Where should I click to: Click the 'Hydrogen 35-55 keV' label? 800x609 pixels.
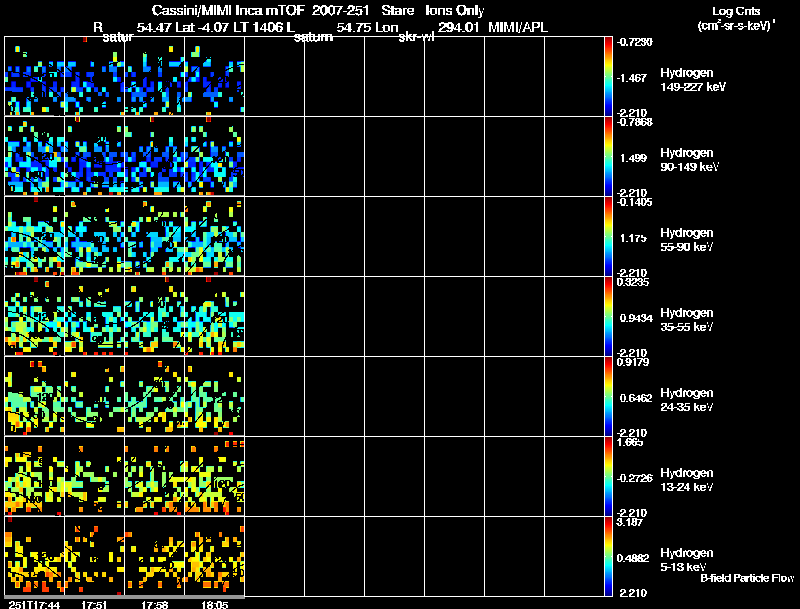click(687, 320)
